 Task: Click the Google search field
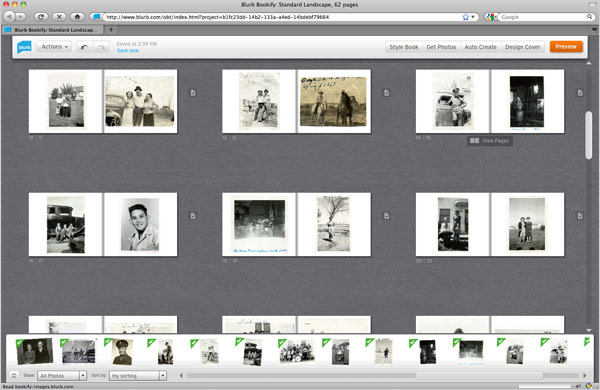click(x=543, y=17)
